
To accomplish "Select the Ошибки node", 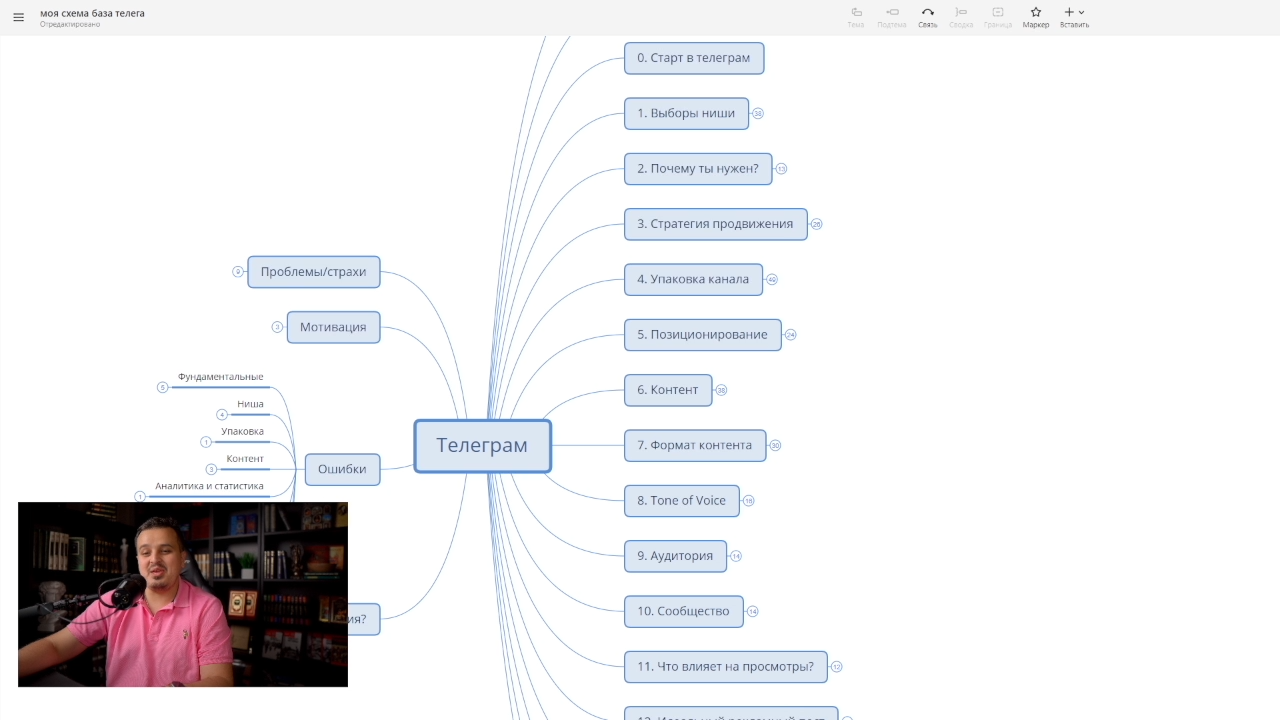I will 342,469.
